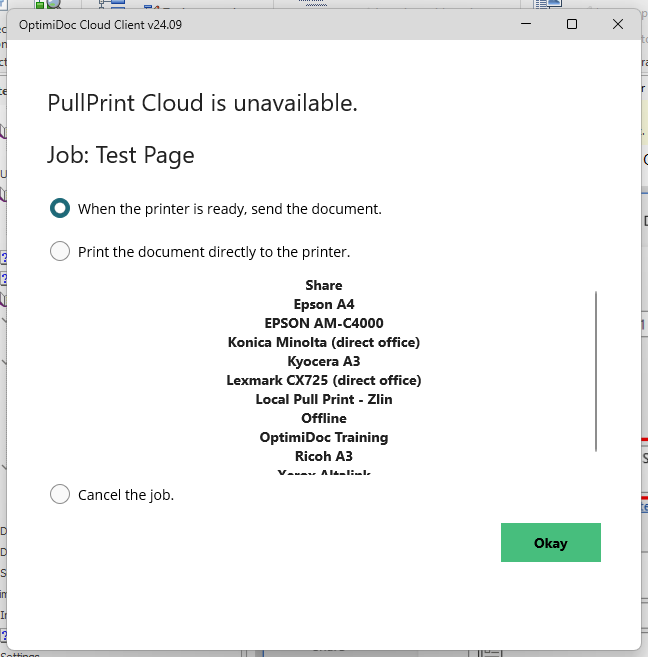
Task: Click the green Okay button
Action: coord(550,542)
